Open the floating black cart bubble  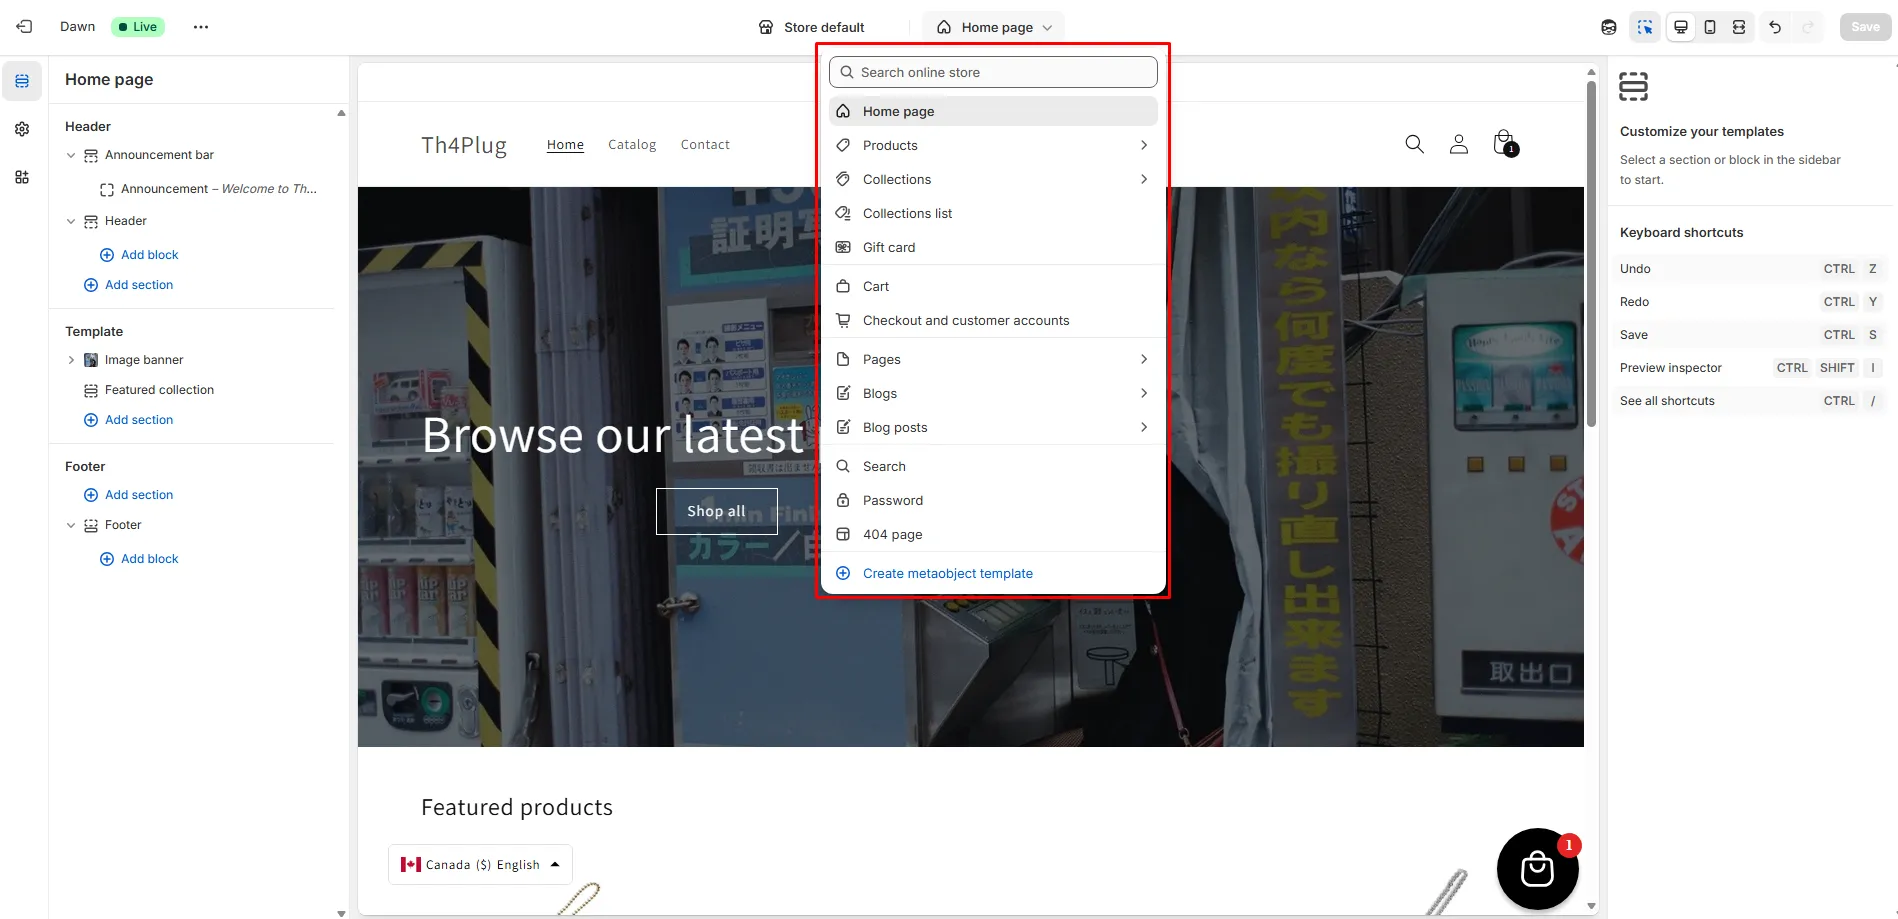tap(1537, 869)
